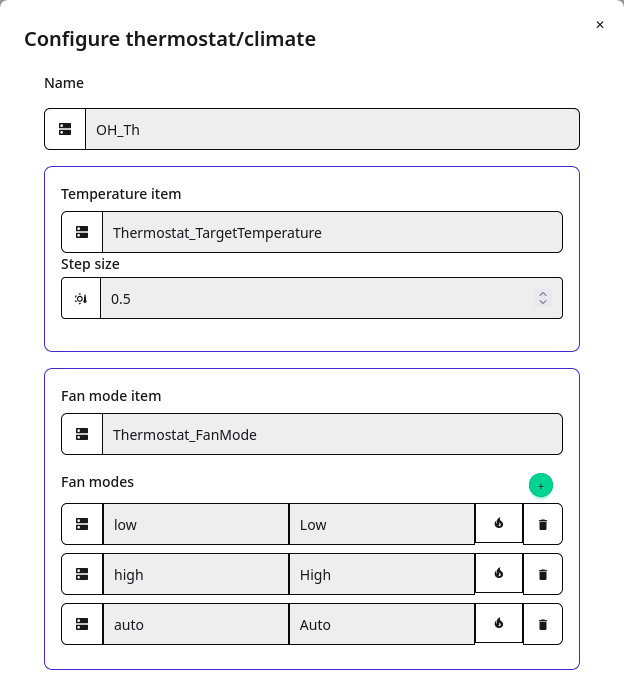Edit the 'Auto' fan mode label field
Image resolution: width=624 pixels, height=680 pixels.
pos(382,624)
